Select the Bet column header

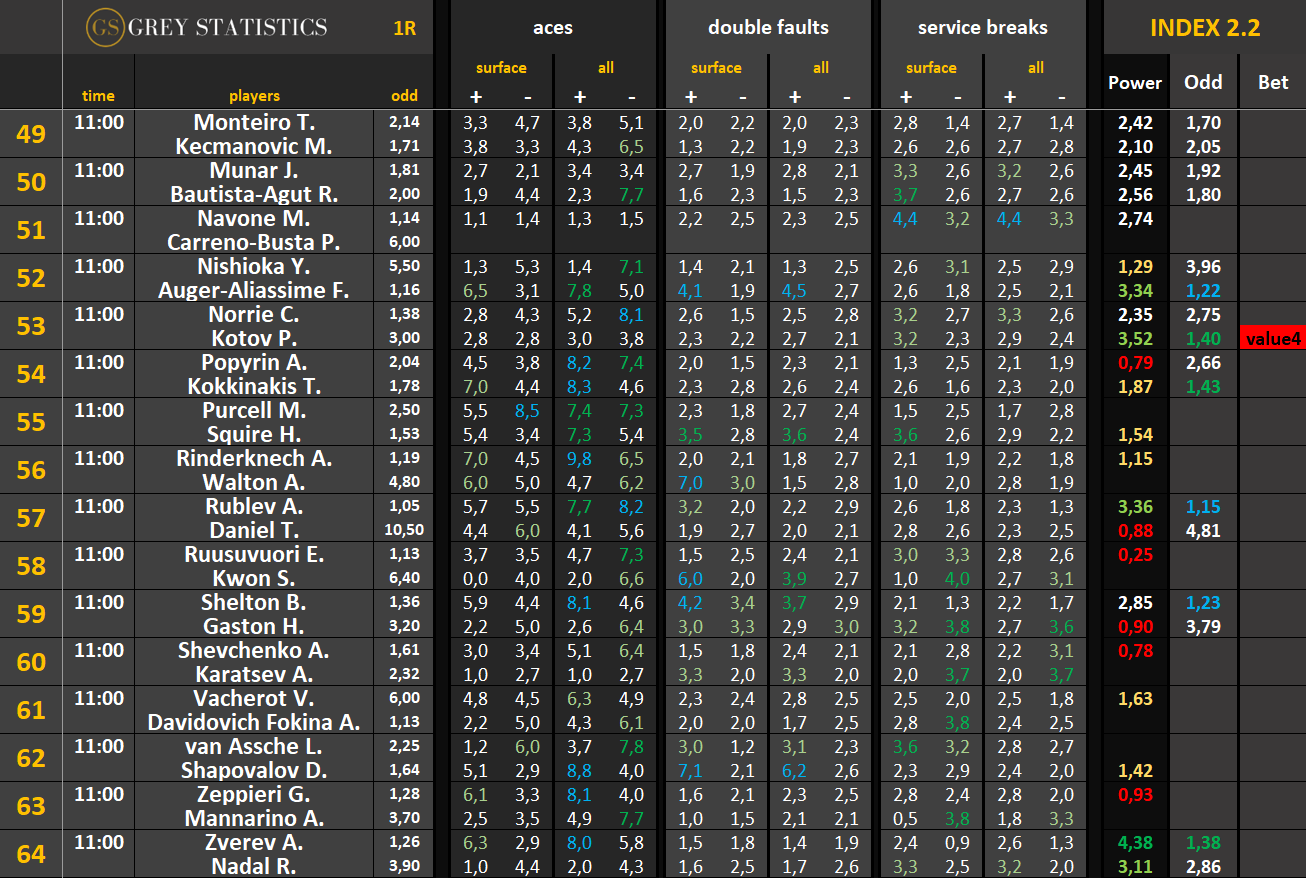(1272, 83)
